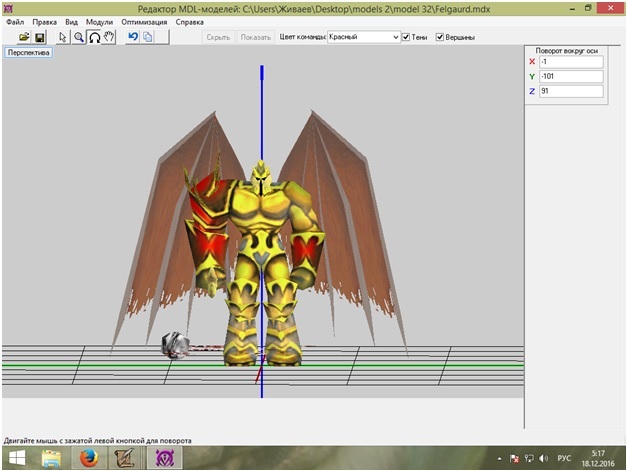The width and height of the screenshot is (627, 471).
Task: Click the copy documents toolbar icon
Action: (147, 37)
